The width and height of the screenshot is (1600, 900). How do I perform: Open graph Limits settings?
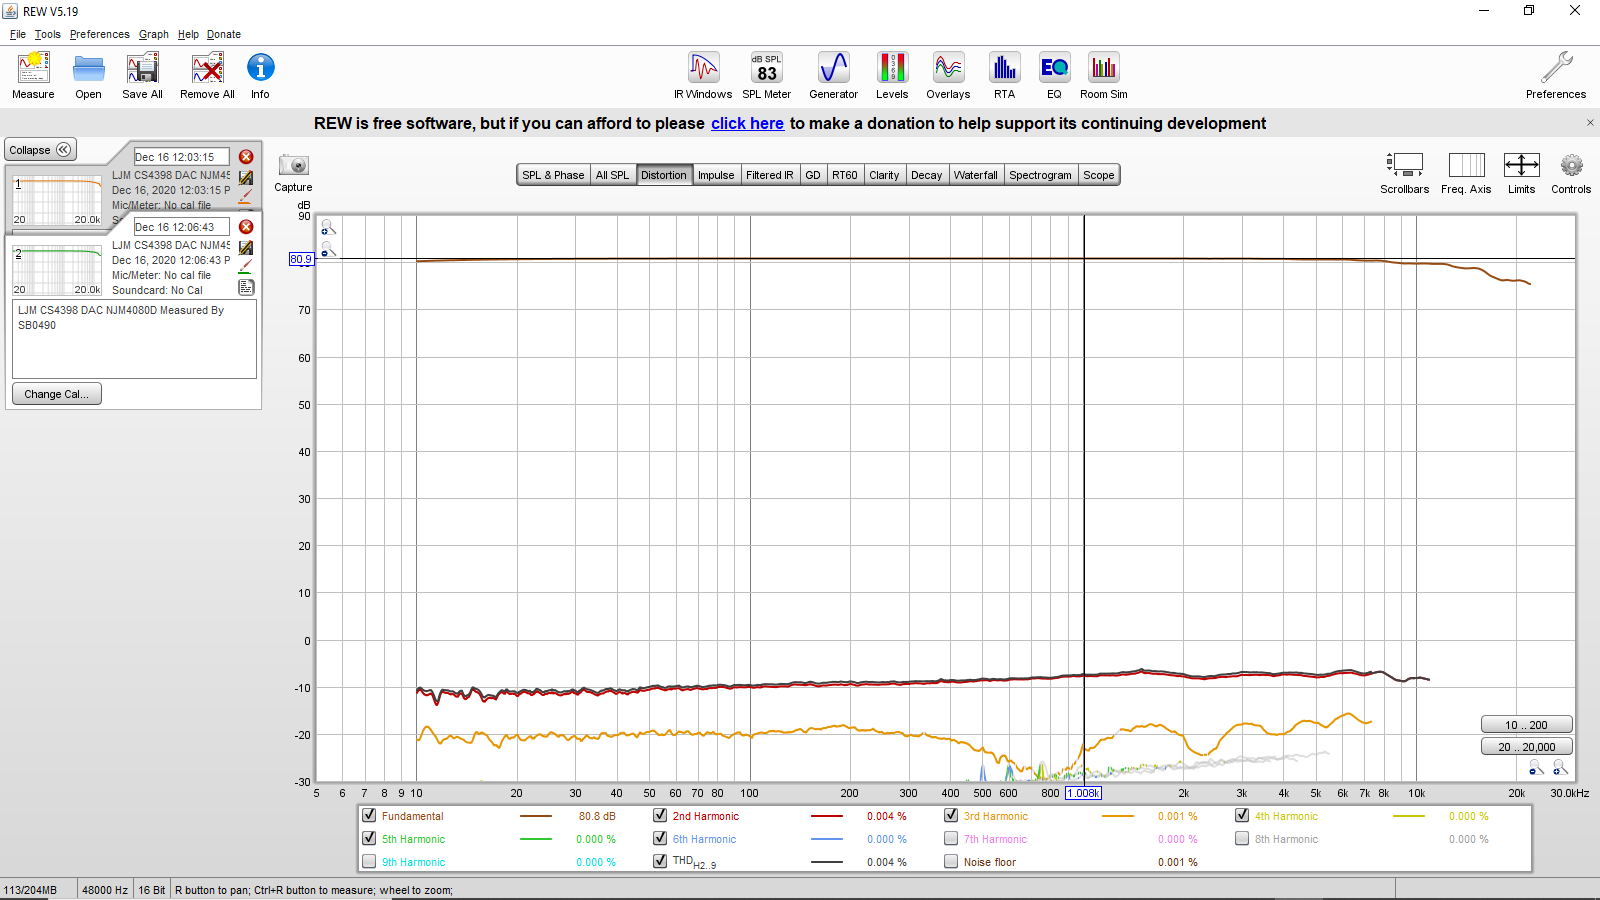click(1521, 173)
